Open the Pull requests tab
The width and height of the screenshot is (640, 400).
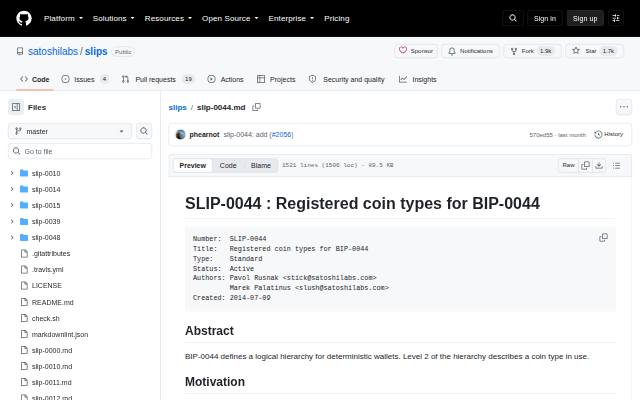pos(157,79)
